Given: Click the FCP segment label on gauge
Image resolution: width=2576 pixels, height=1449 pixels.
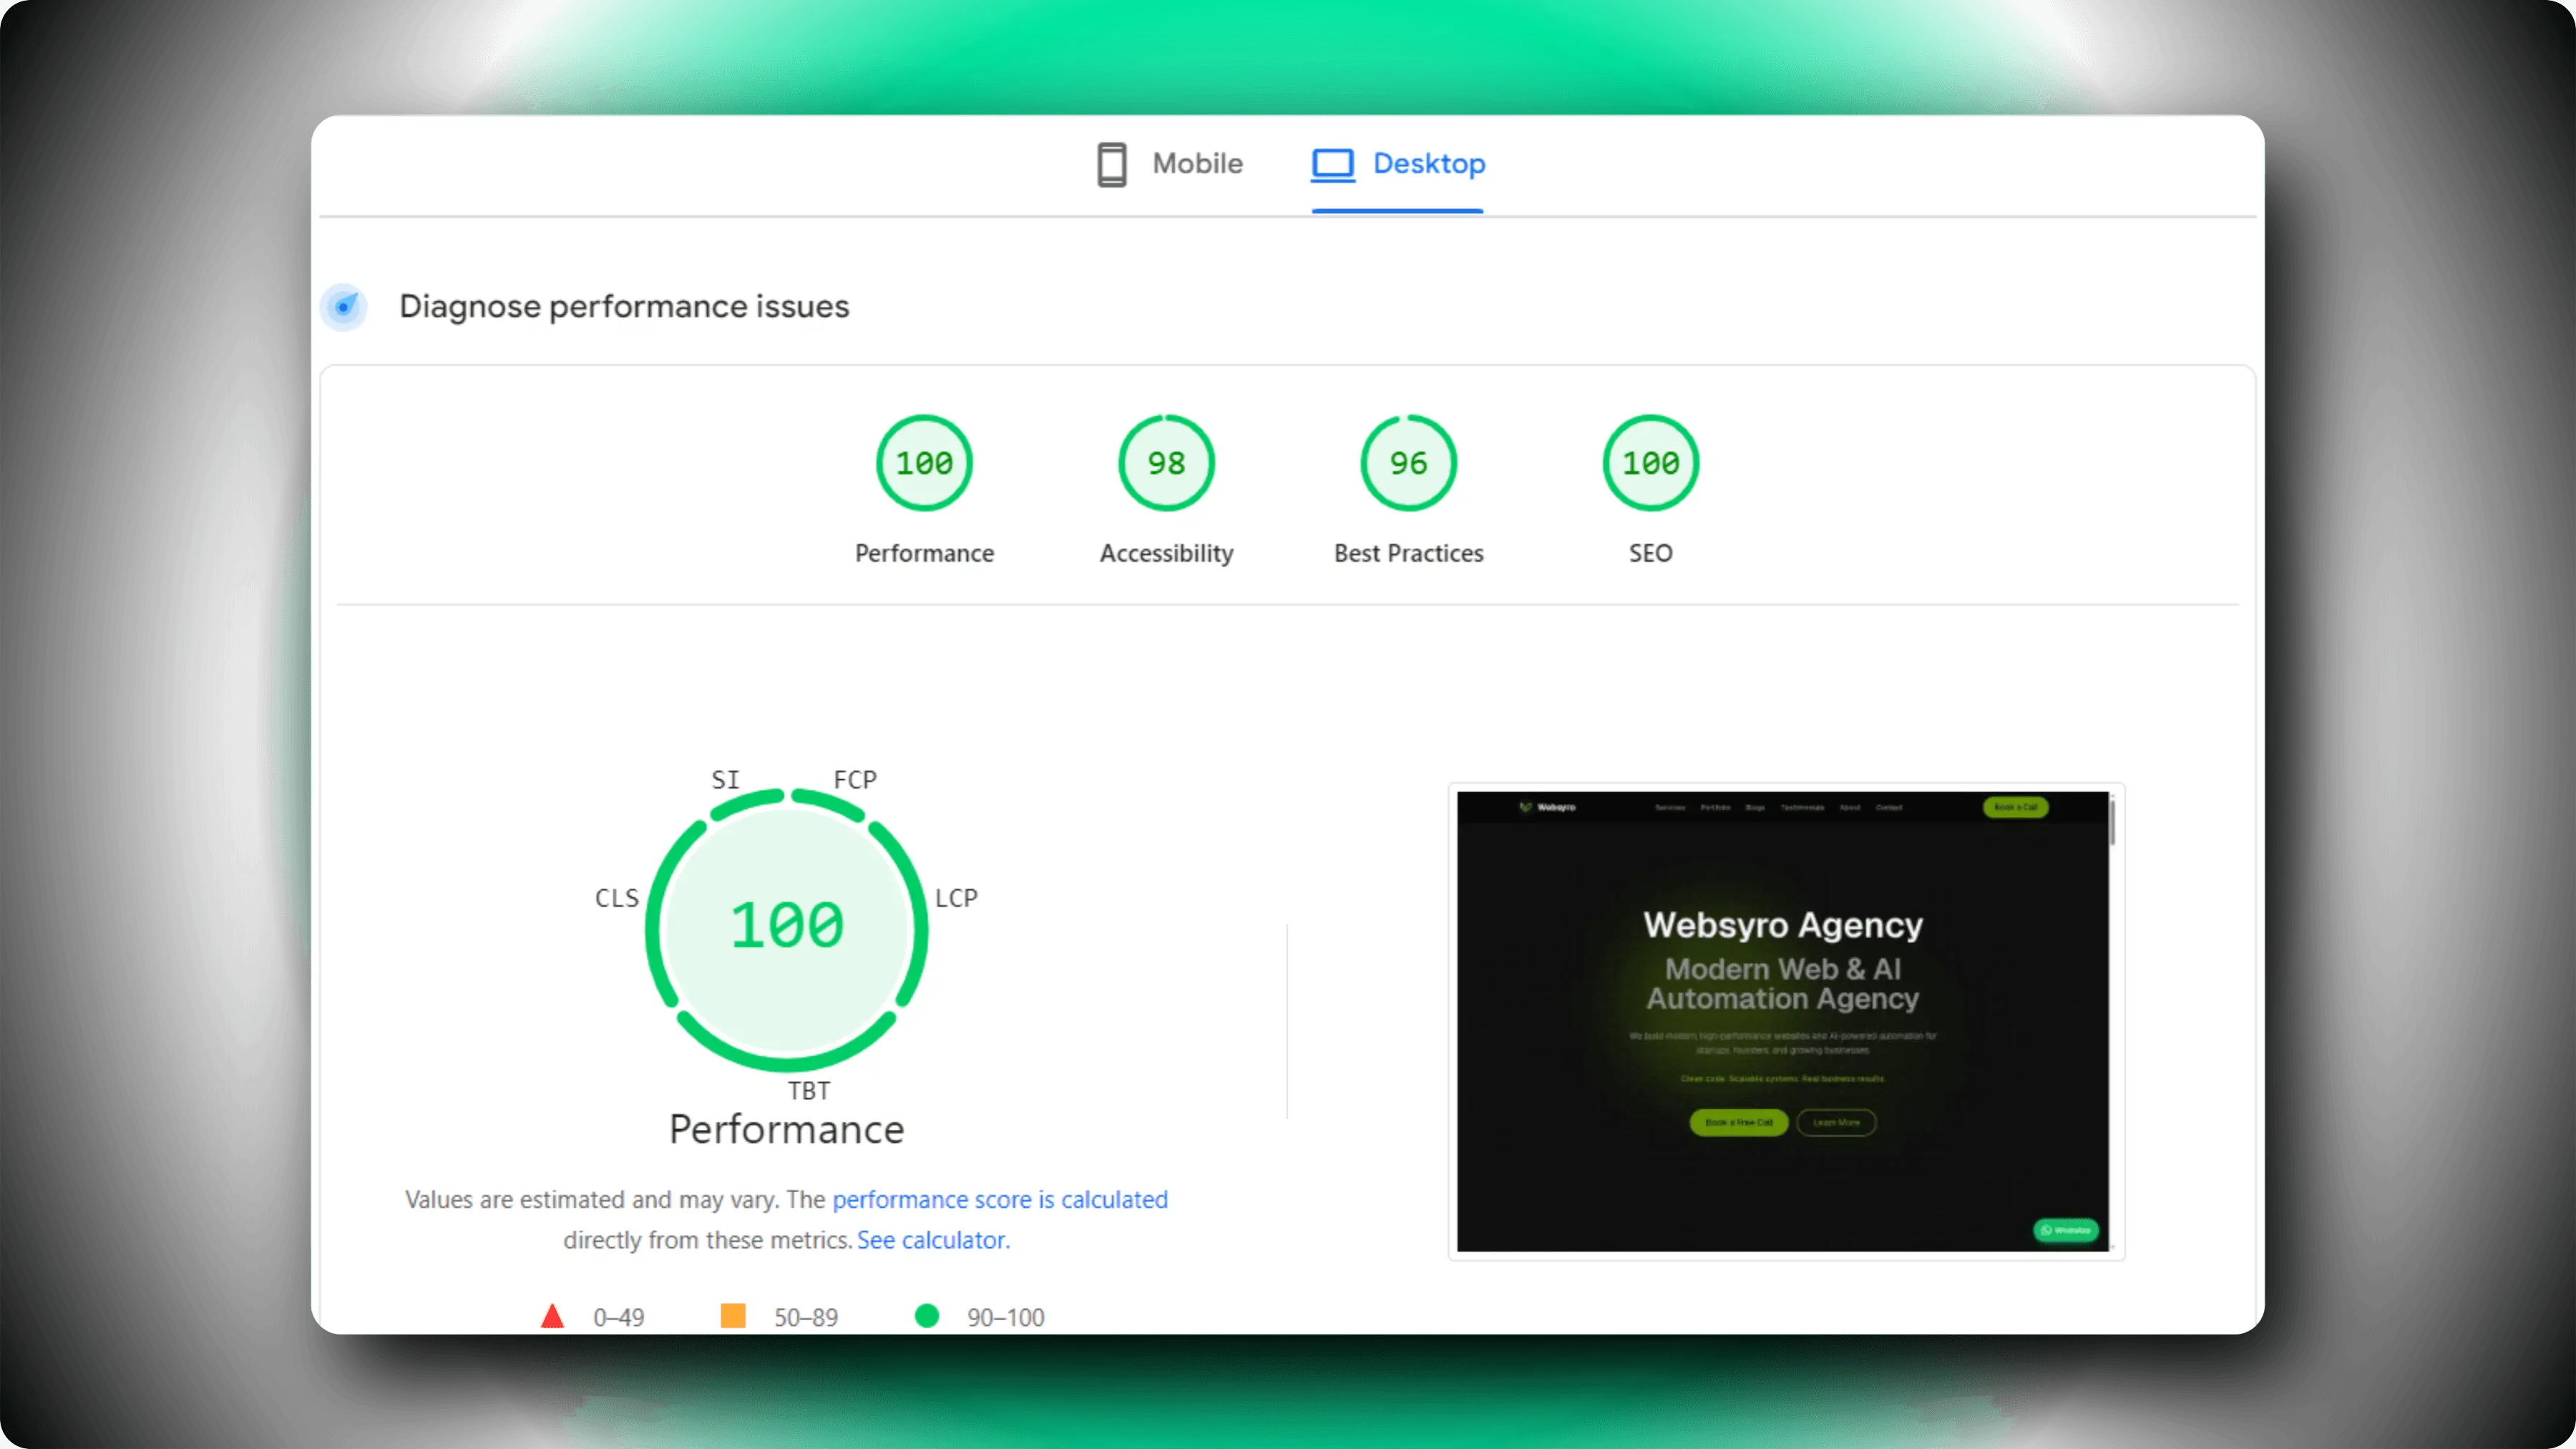Looking at the screenshot, I should coord(855,780).
